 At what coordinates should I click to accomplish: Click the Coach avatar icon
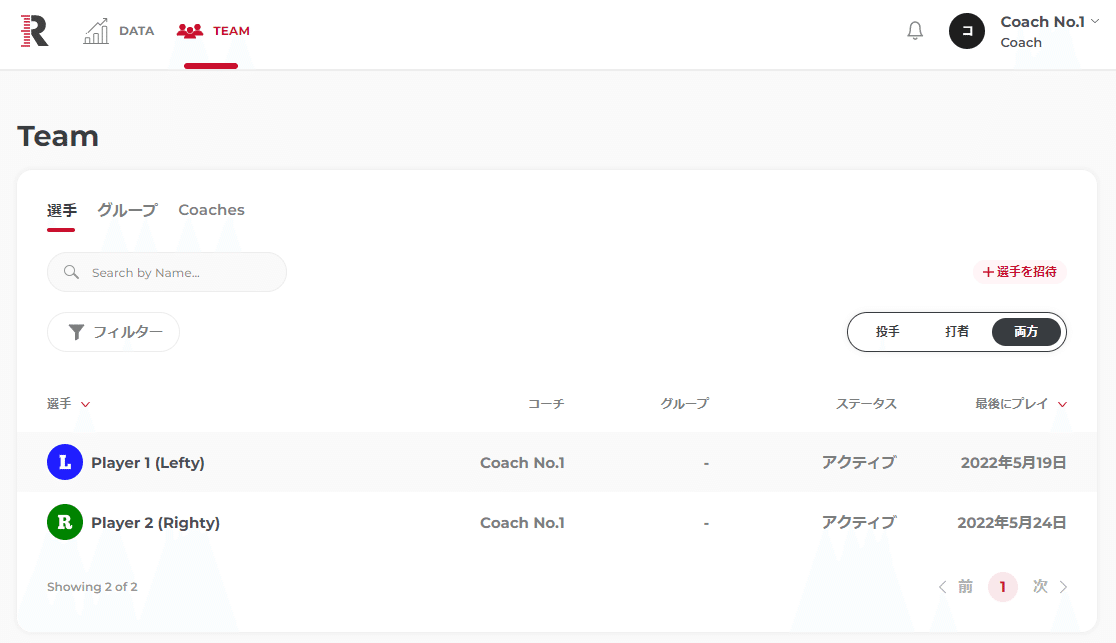pyautogui.click(x=966, y=31)
